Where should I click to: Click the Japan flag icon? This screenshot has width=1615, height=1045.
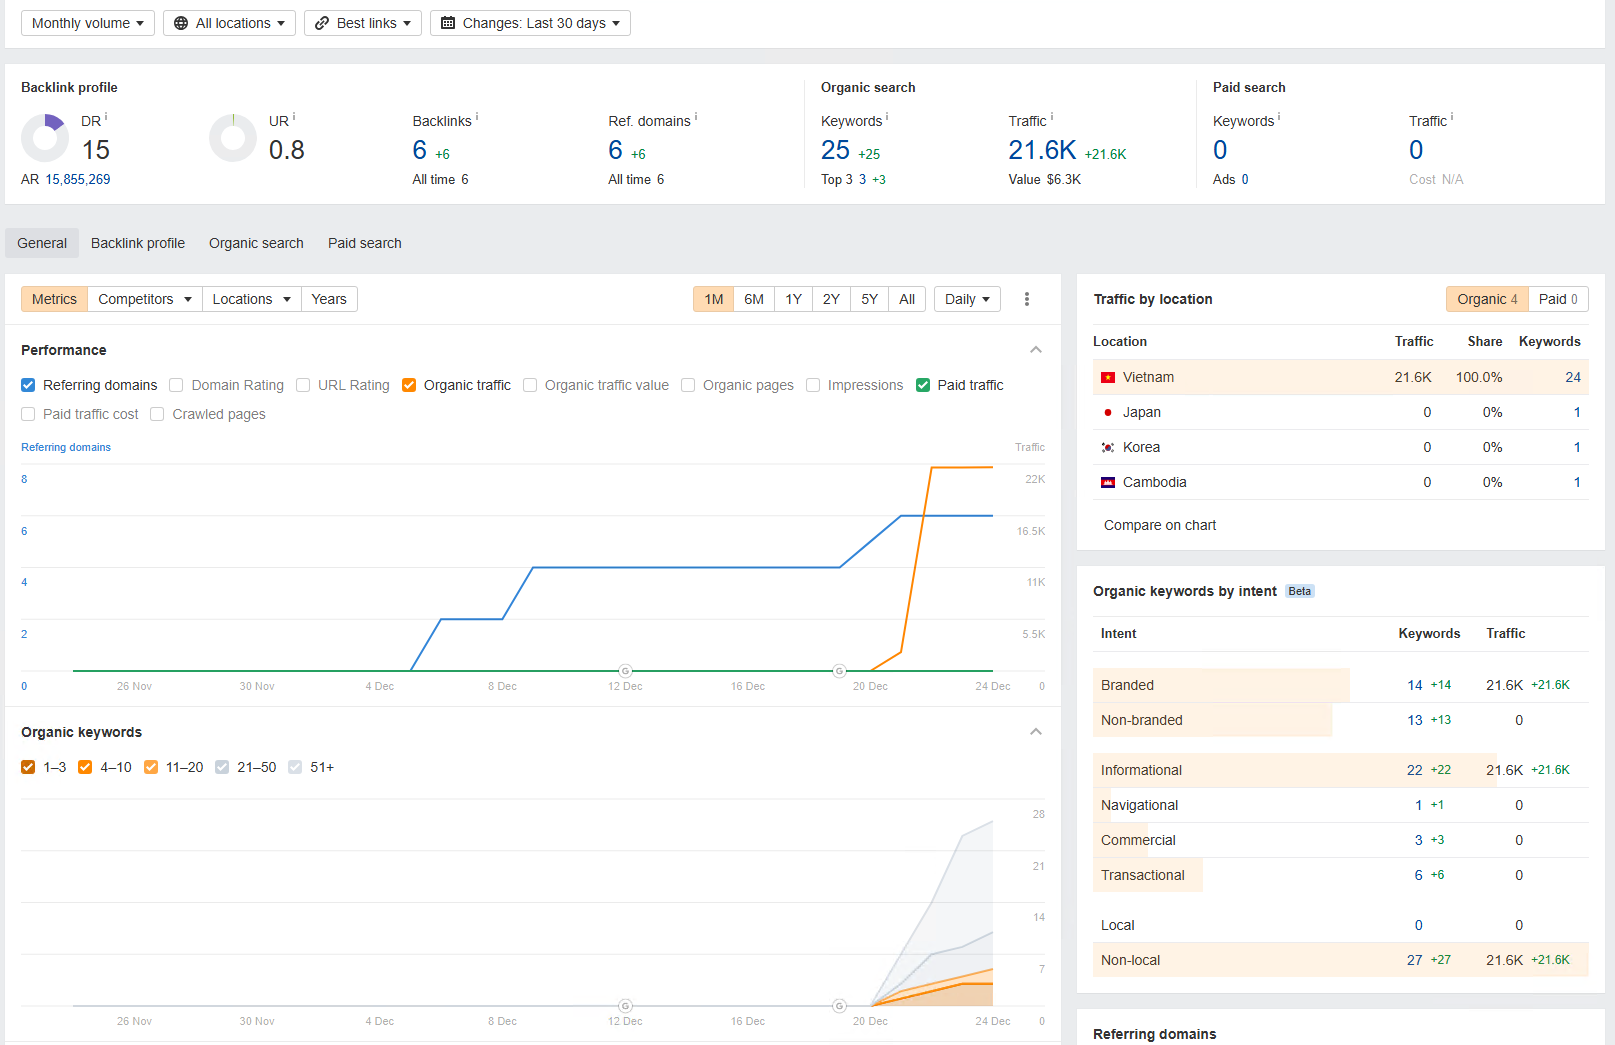coord(1108,412)
